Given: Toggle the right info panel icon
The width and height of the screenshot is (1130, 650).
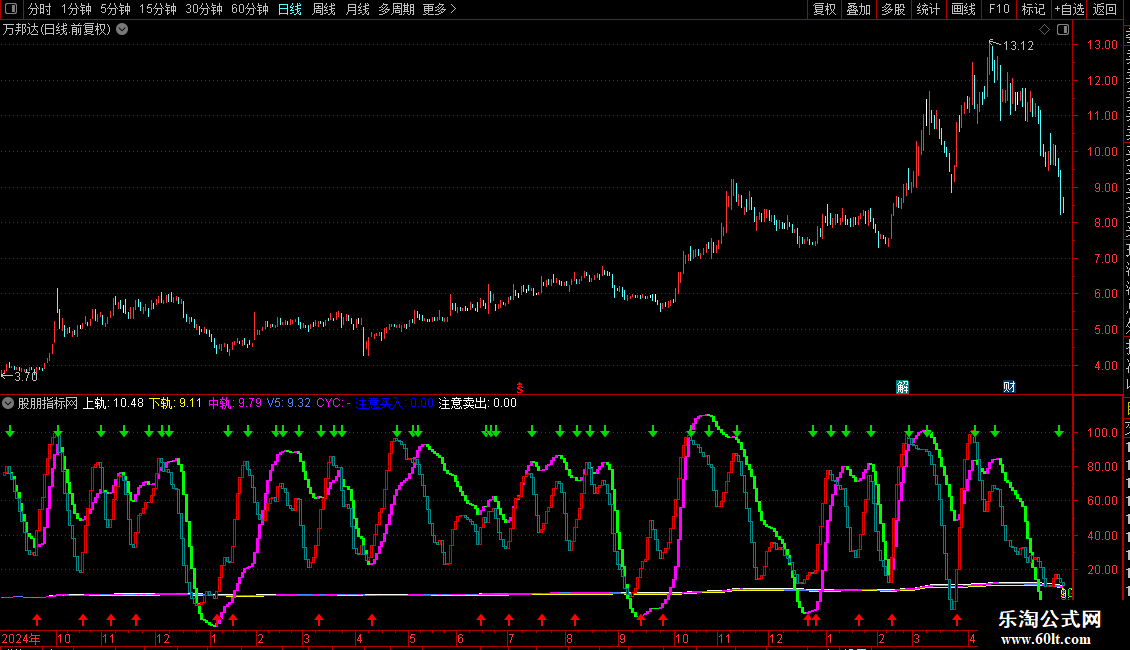Looking at the screenshot, I should (x=1063, y=30).
